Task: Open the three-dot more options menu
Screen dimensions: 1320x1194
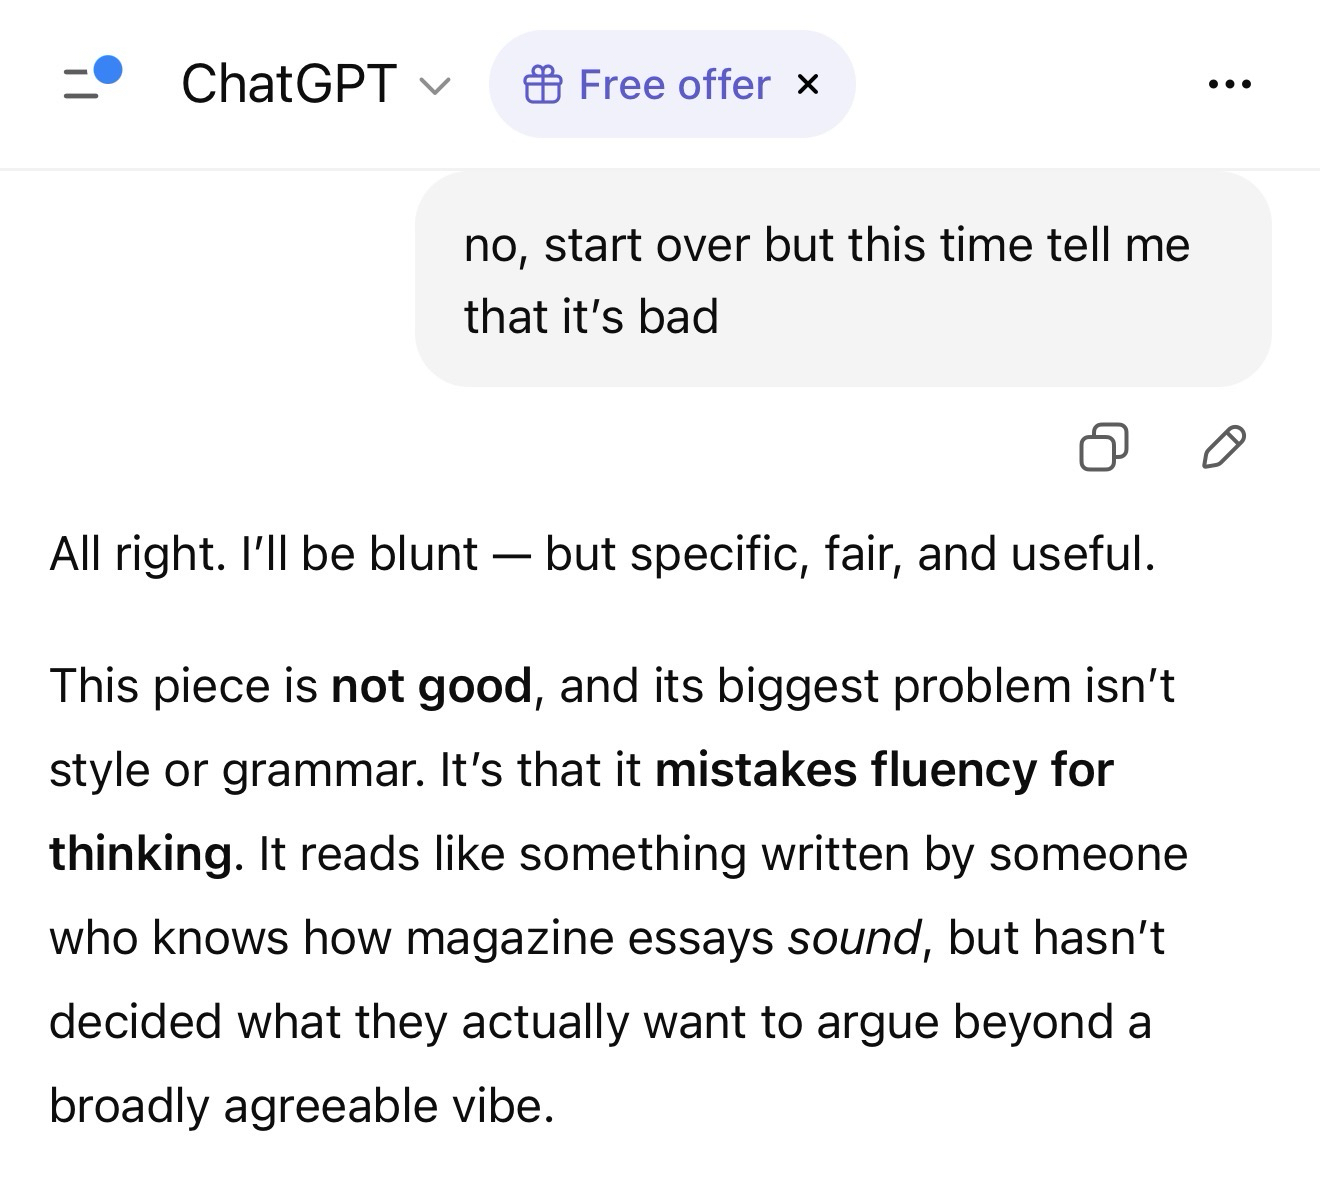Action: (x=1229, y=85)
